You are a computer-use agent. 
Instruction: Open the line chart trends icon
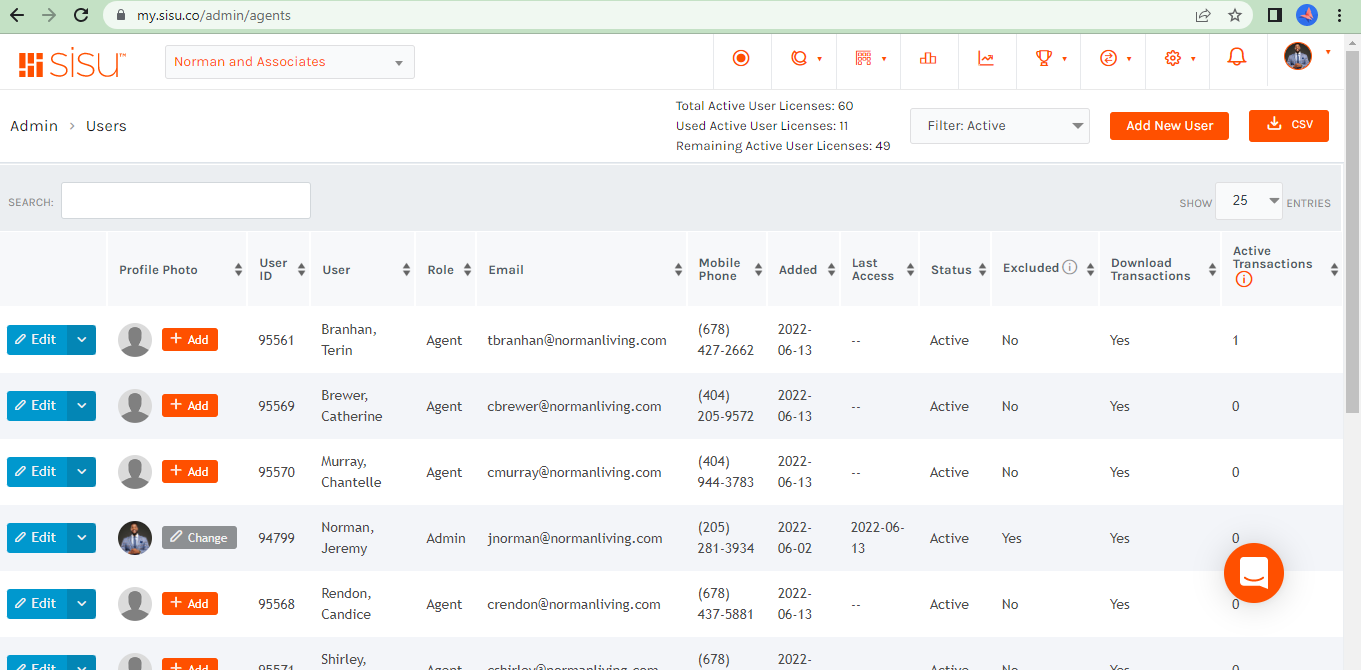[986, 58]
